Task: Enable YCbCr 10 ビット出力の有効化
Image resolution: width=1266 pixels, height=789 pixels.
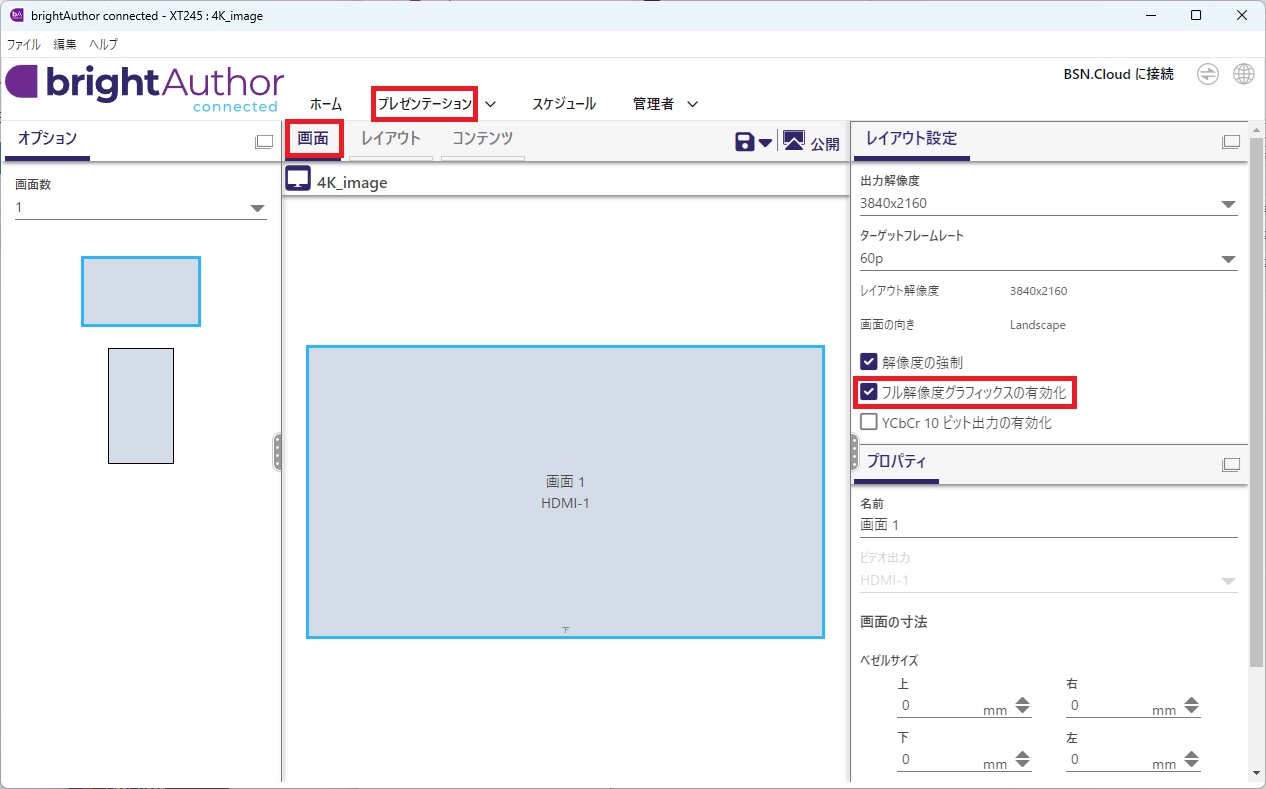Action: point(869,422)
